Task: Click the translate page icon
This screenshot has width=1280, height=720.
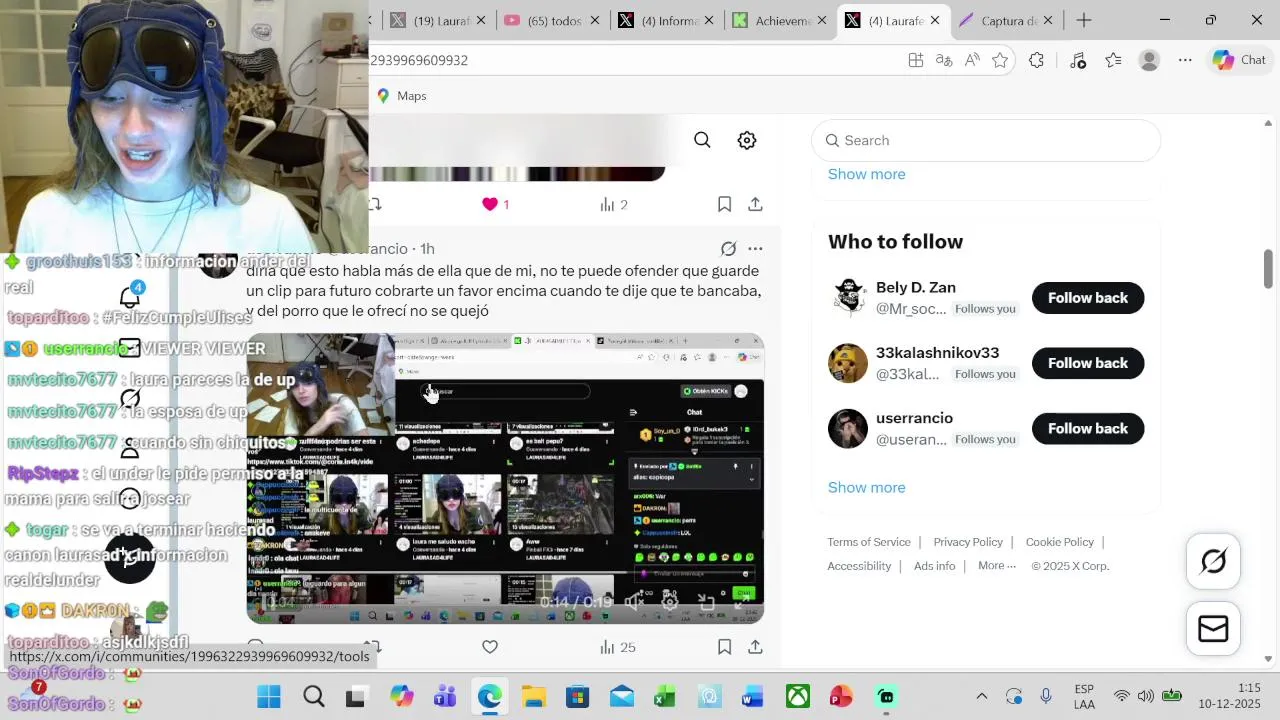Action: point(944,60)
